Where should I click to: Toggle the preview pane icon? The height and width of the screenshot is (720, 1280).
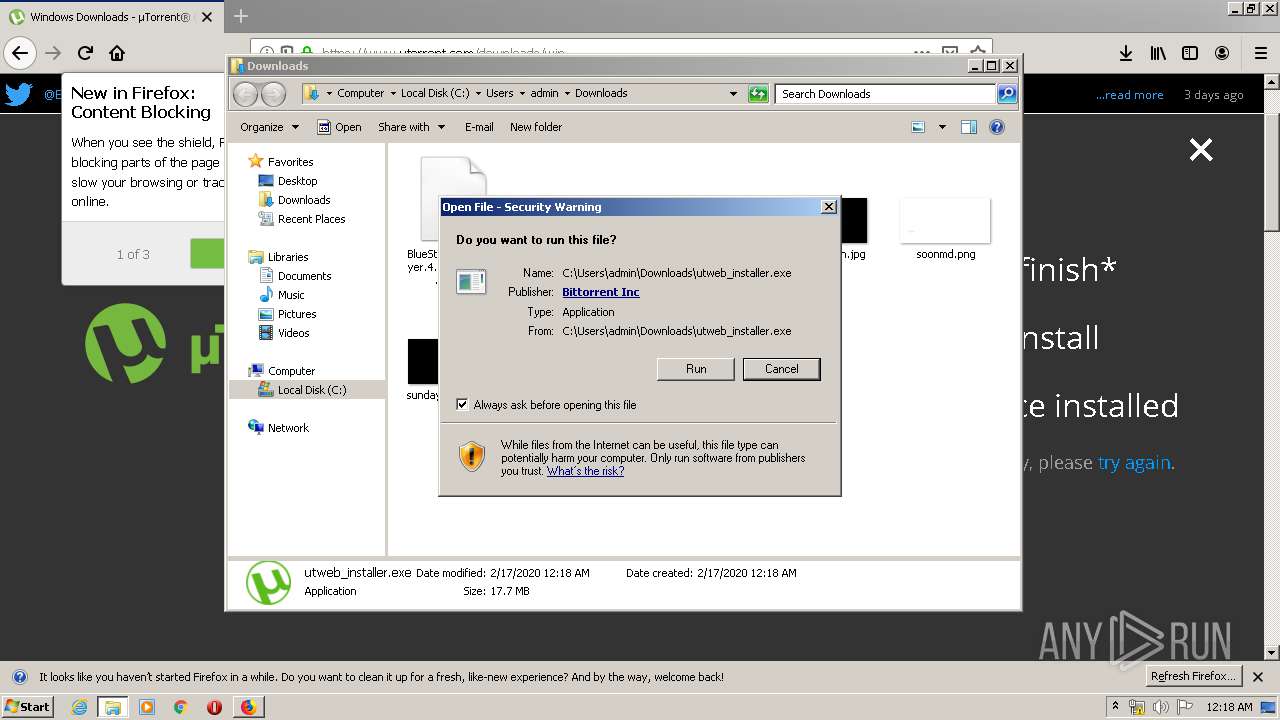tap(968, 127)
